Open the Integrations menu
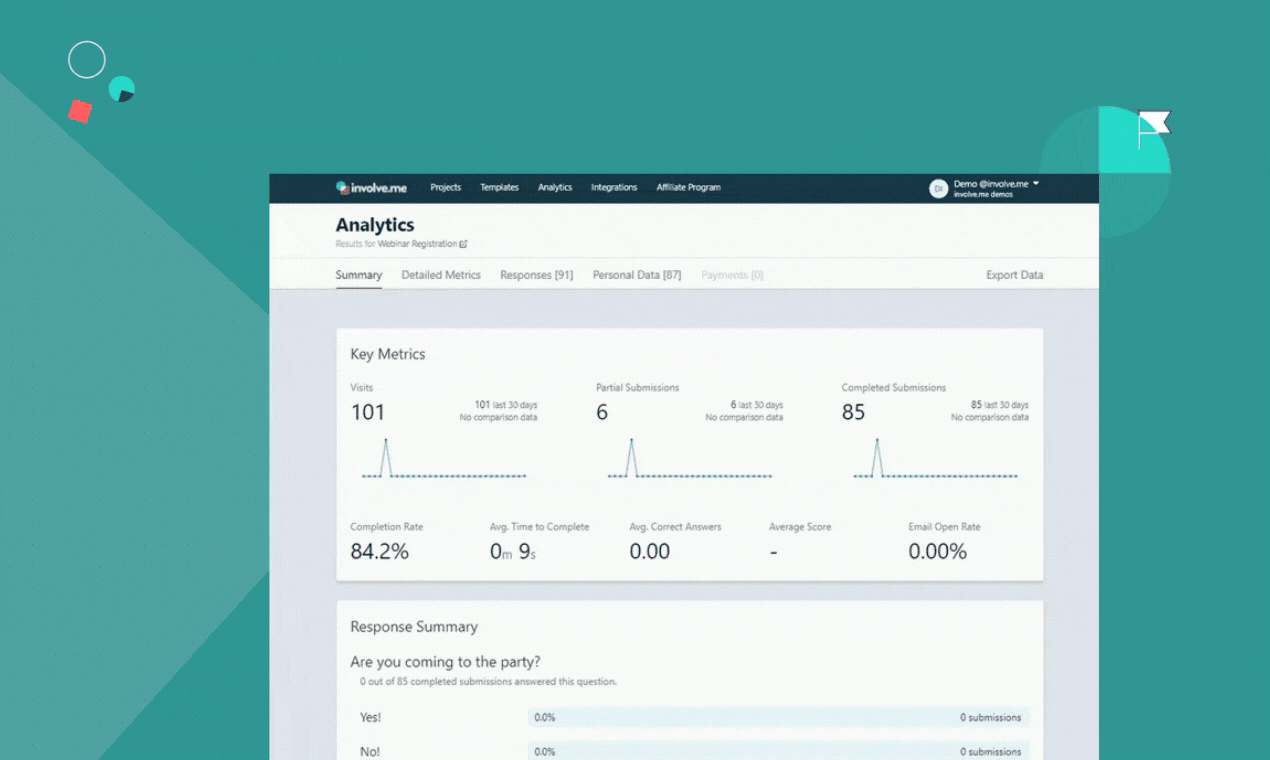1270x760 pixels. (x=614, y=188)
